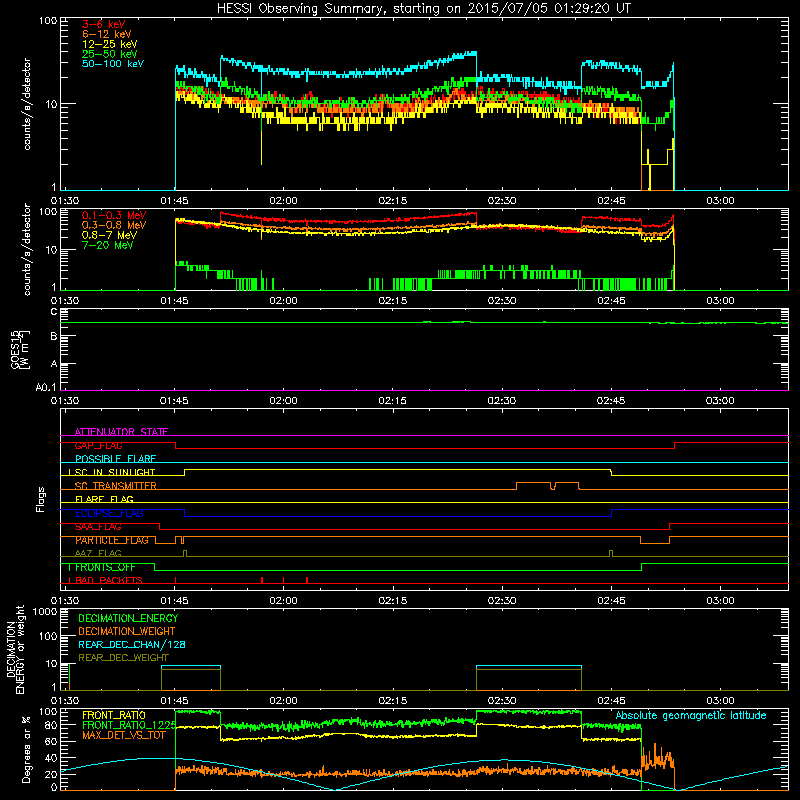Click the 0.3-0.8 MeV legend label
Screen dimensions: 800x800
click(x=114, y=225)
